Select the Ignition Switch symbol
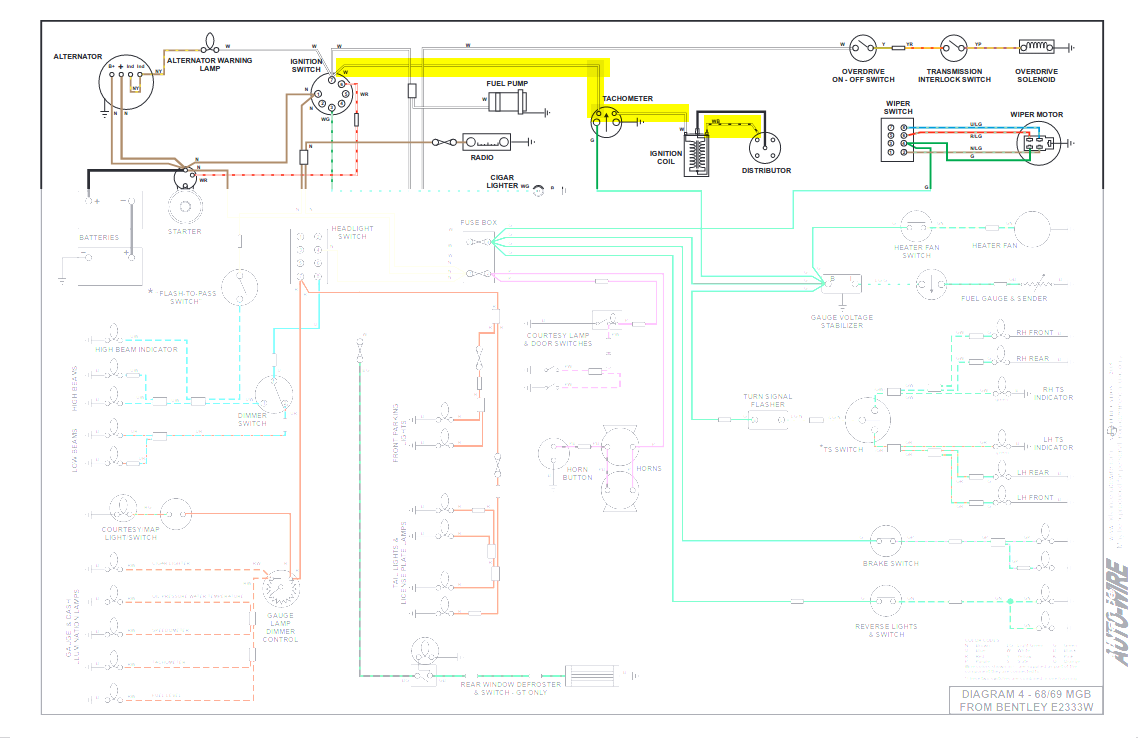The image size is (1138, 738). (332, 95)
